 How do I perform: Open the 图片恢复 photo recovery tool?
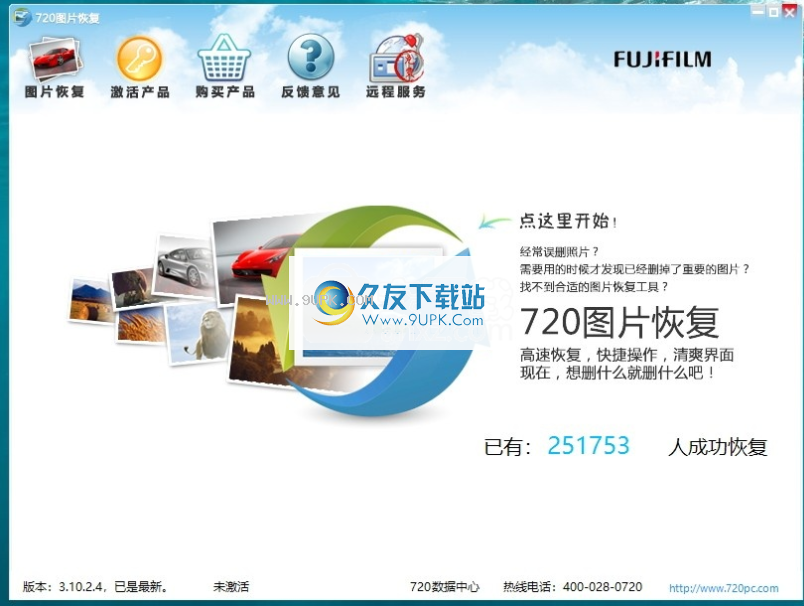point(54,68)
